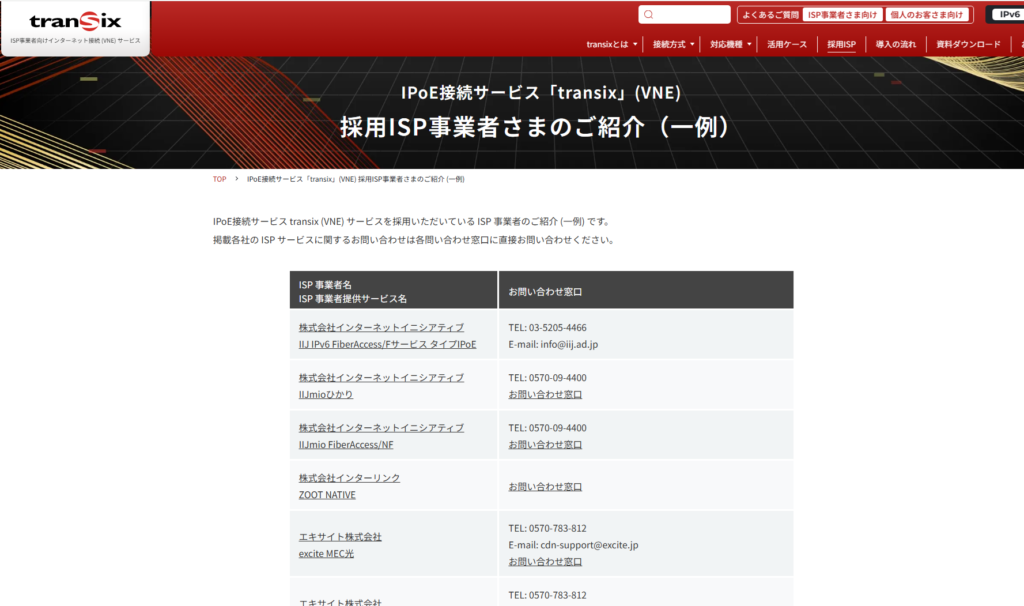This screenshot has height=606, width=1024.
Task: Go to TOP breadcrumb link
Action: pos(219,179)
